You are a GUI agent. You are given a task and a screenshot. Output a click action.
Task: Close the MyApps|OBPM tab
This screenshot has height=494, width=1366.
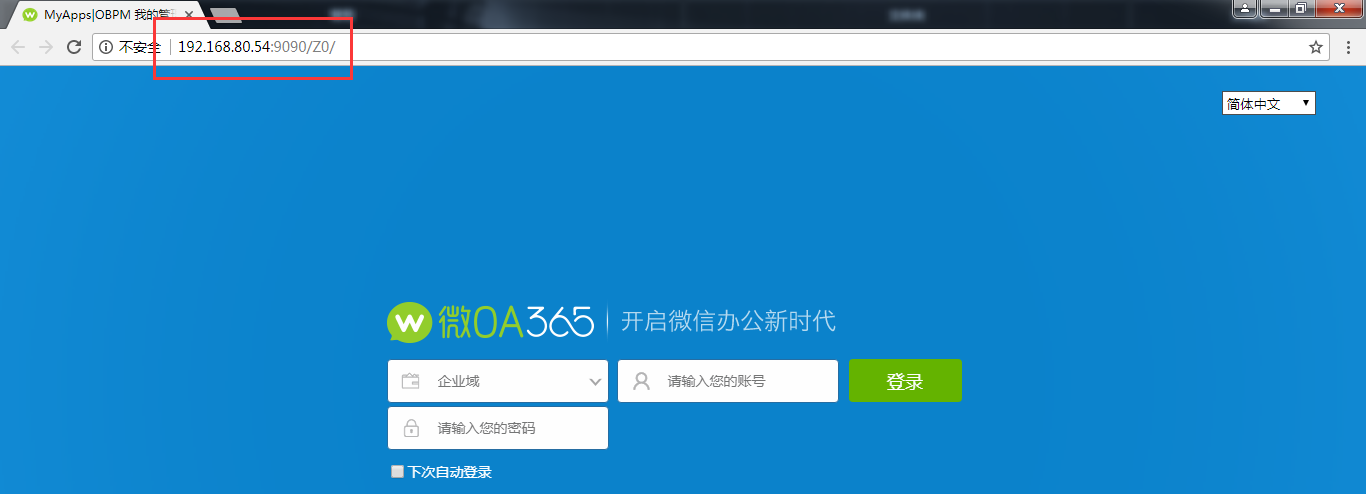(189, 15)
